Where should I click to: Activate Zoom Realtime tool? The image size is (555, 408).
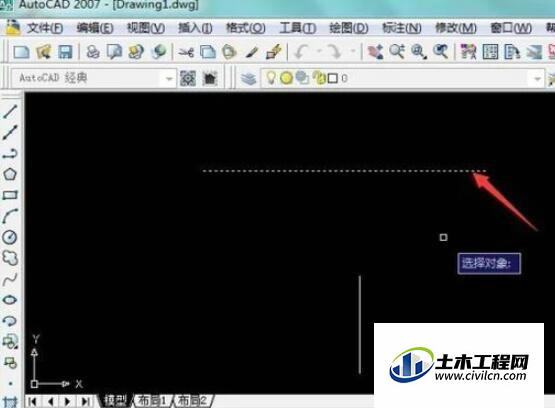(x=397, y=52)
